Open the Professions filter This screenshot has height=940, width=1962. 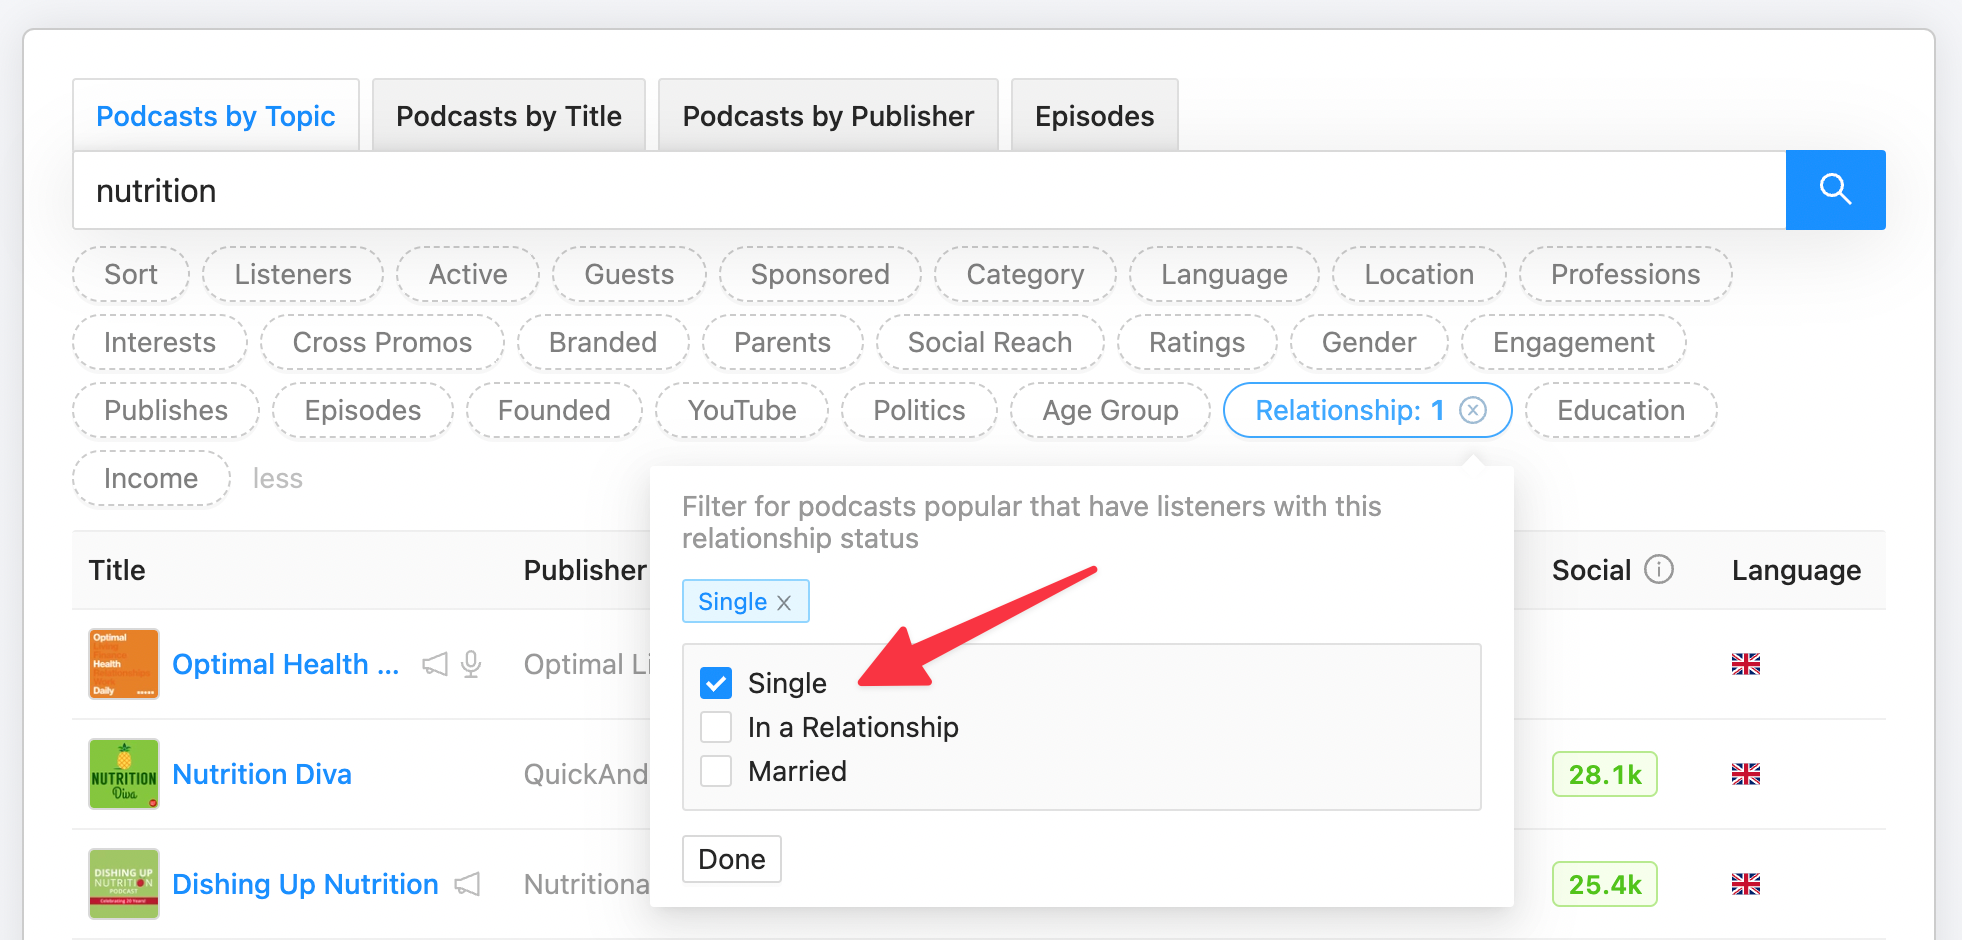click(x=1625, y=274)
